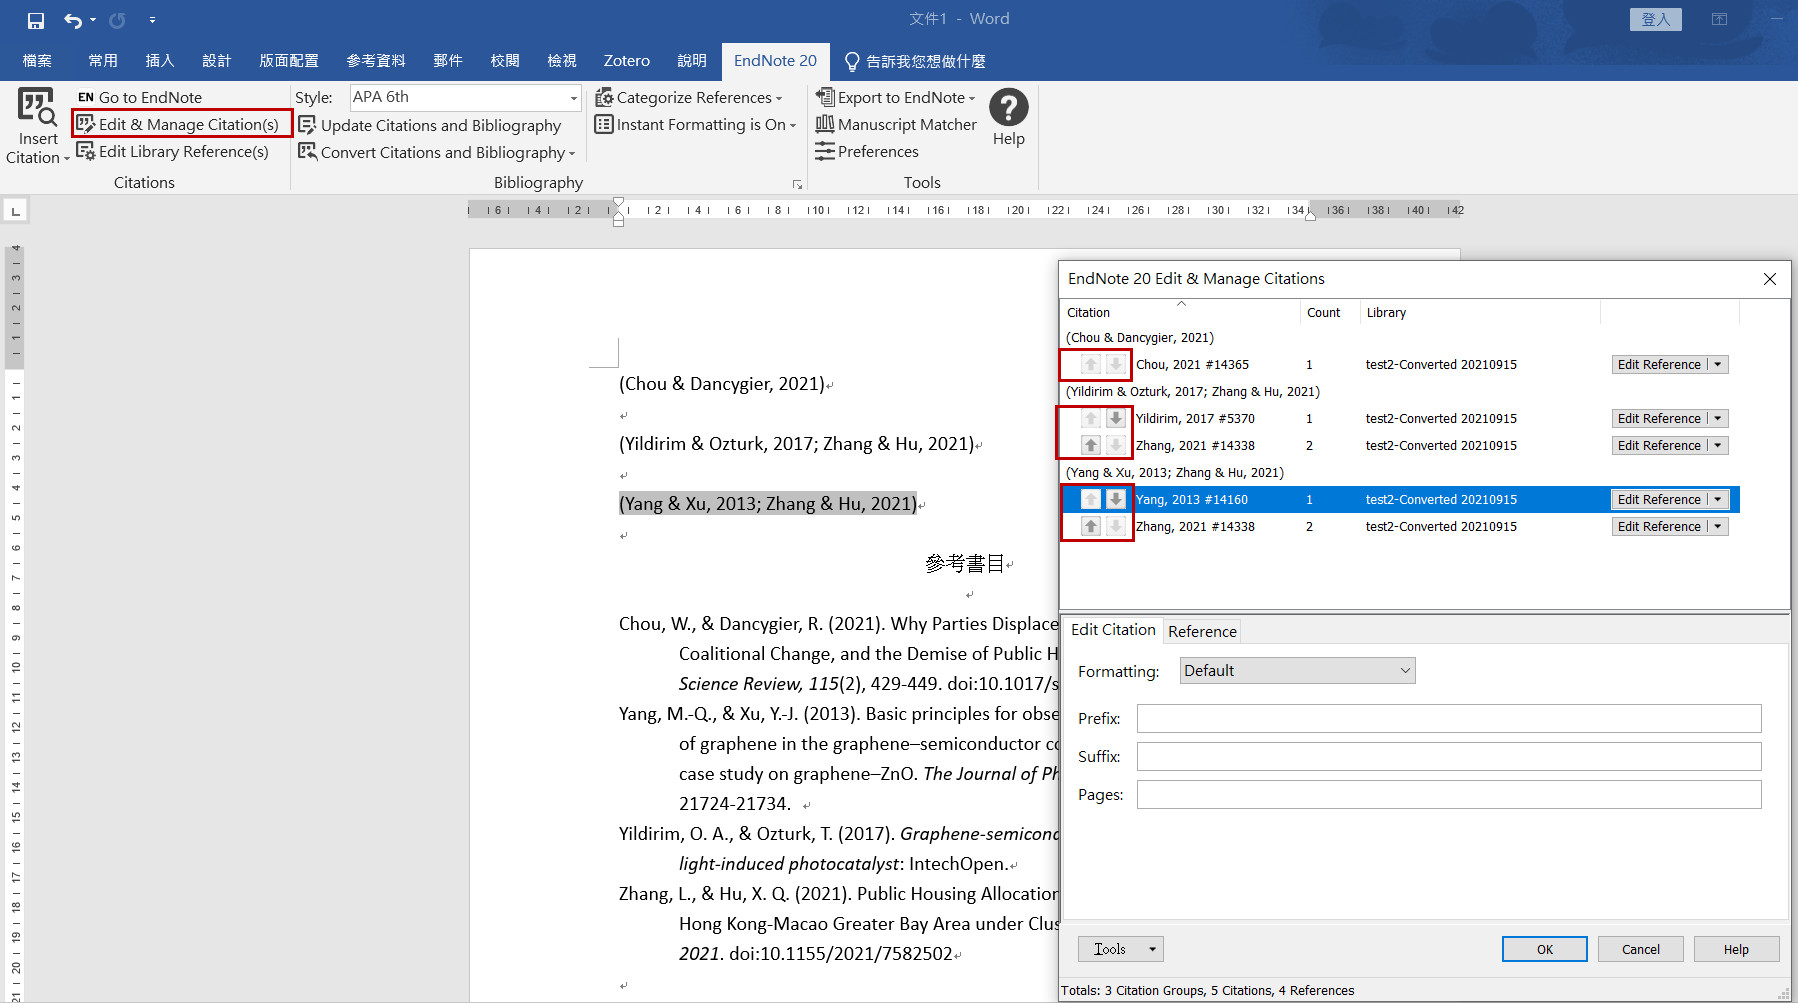Image resolution: width=1798 pixels, height=1003 pixels.
Task: Open Edit Reference dropdown arrow for Yang, 2013
Action: point(1718,499)
